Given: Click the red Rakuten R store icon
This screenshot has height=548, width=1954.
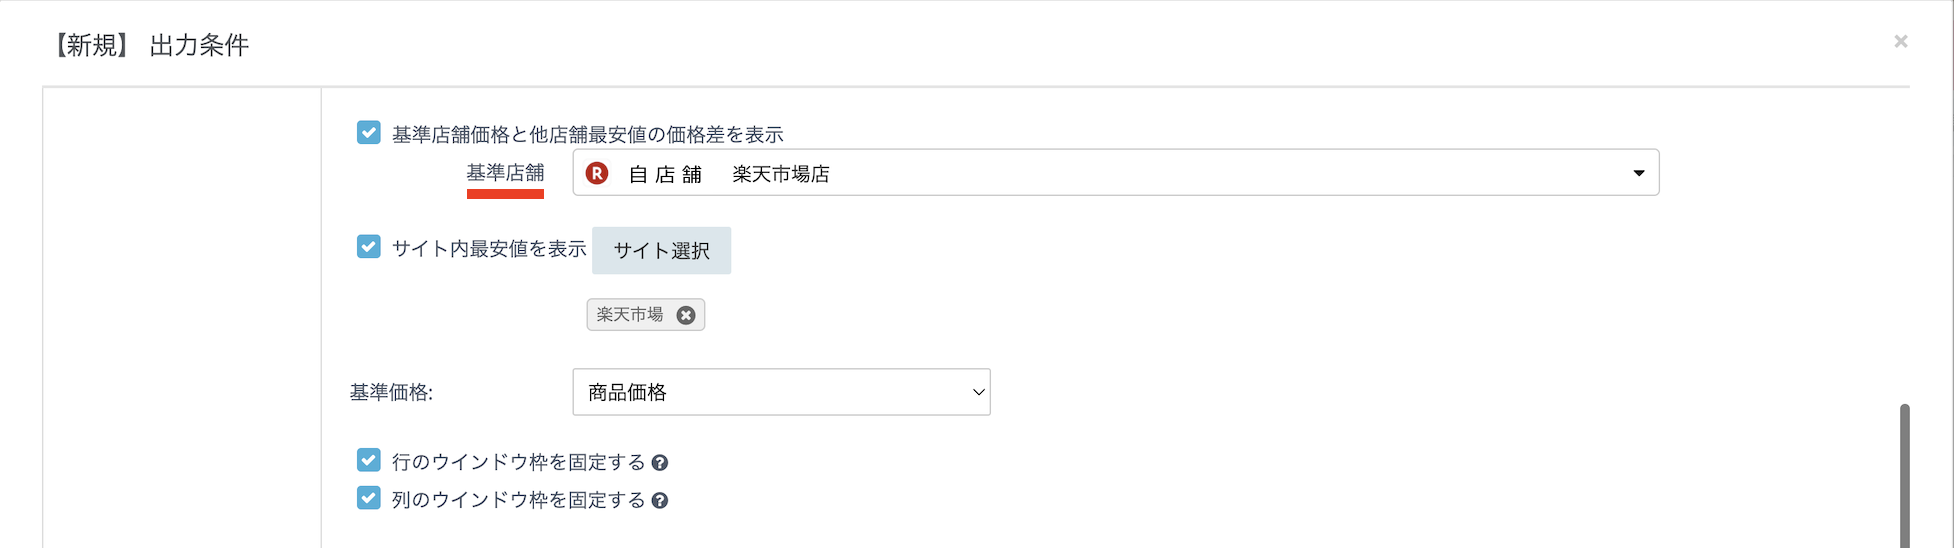Looking at the screenshot, I should pos(597,173).
